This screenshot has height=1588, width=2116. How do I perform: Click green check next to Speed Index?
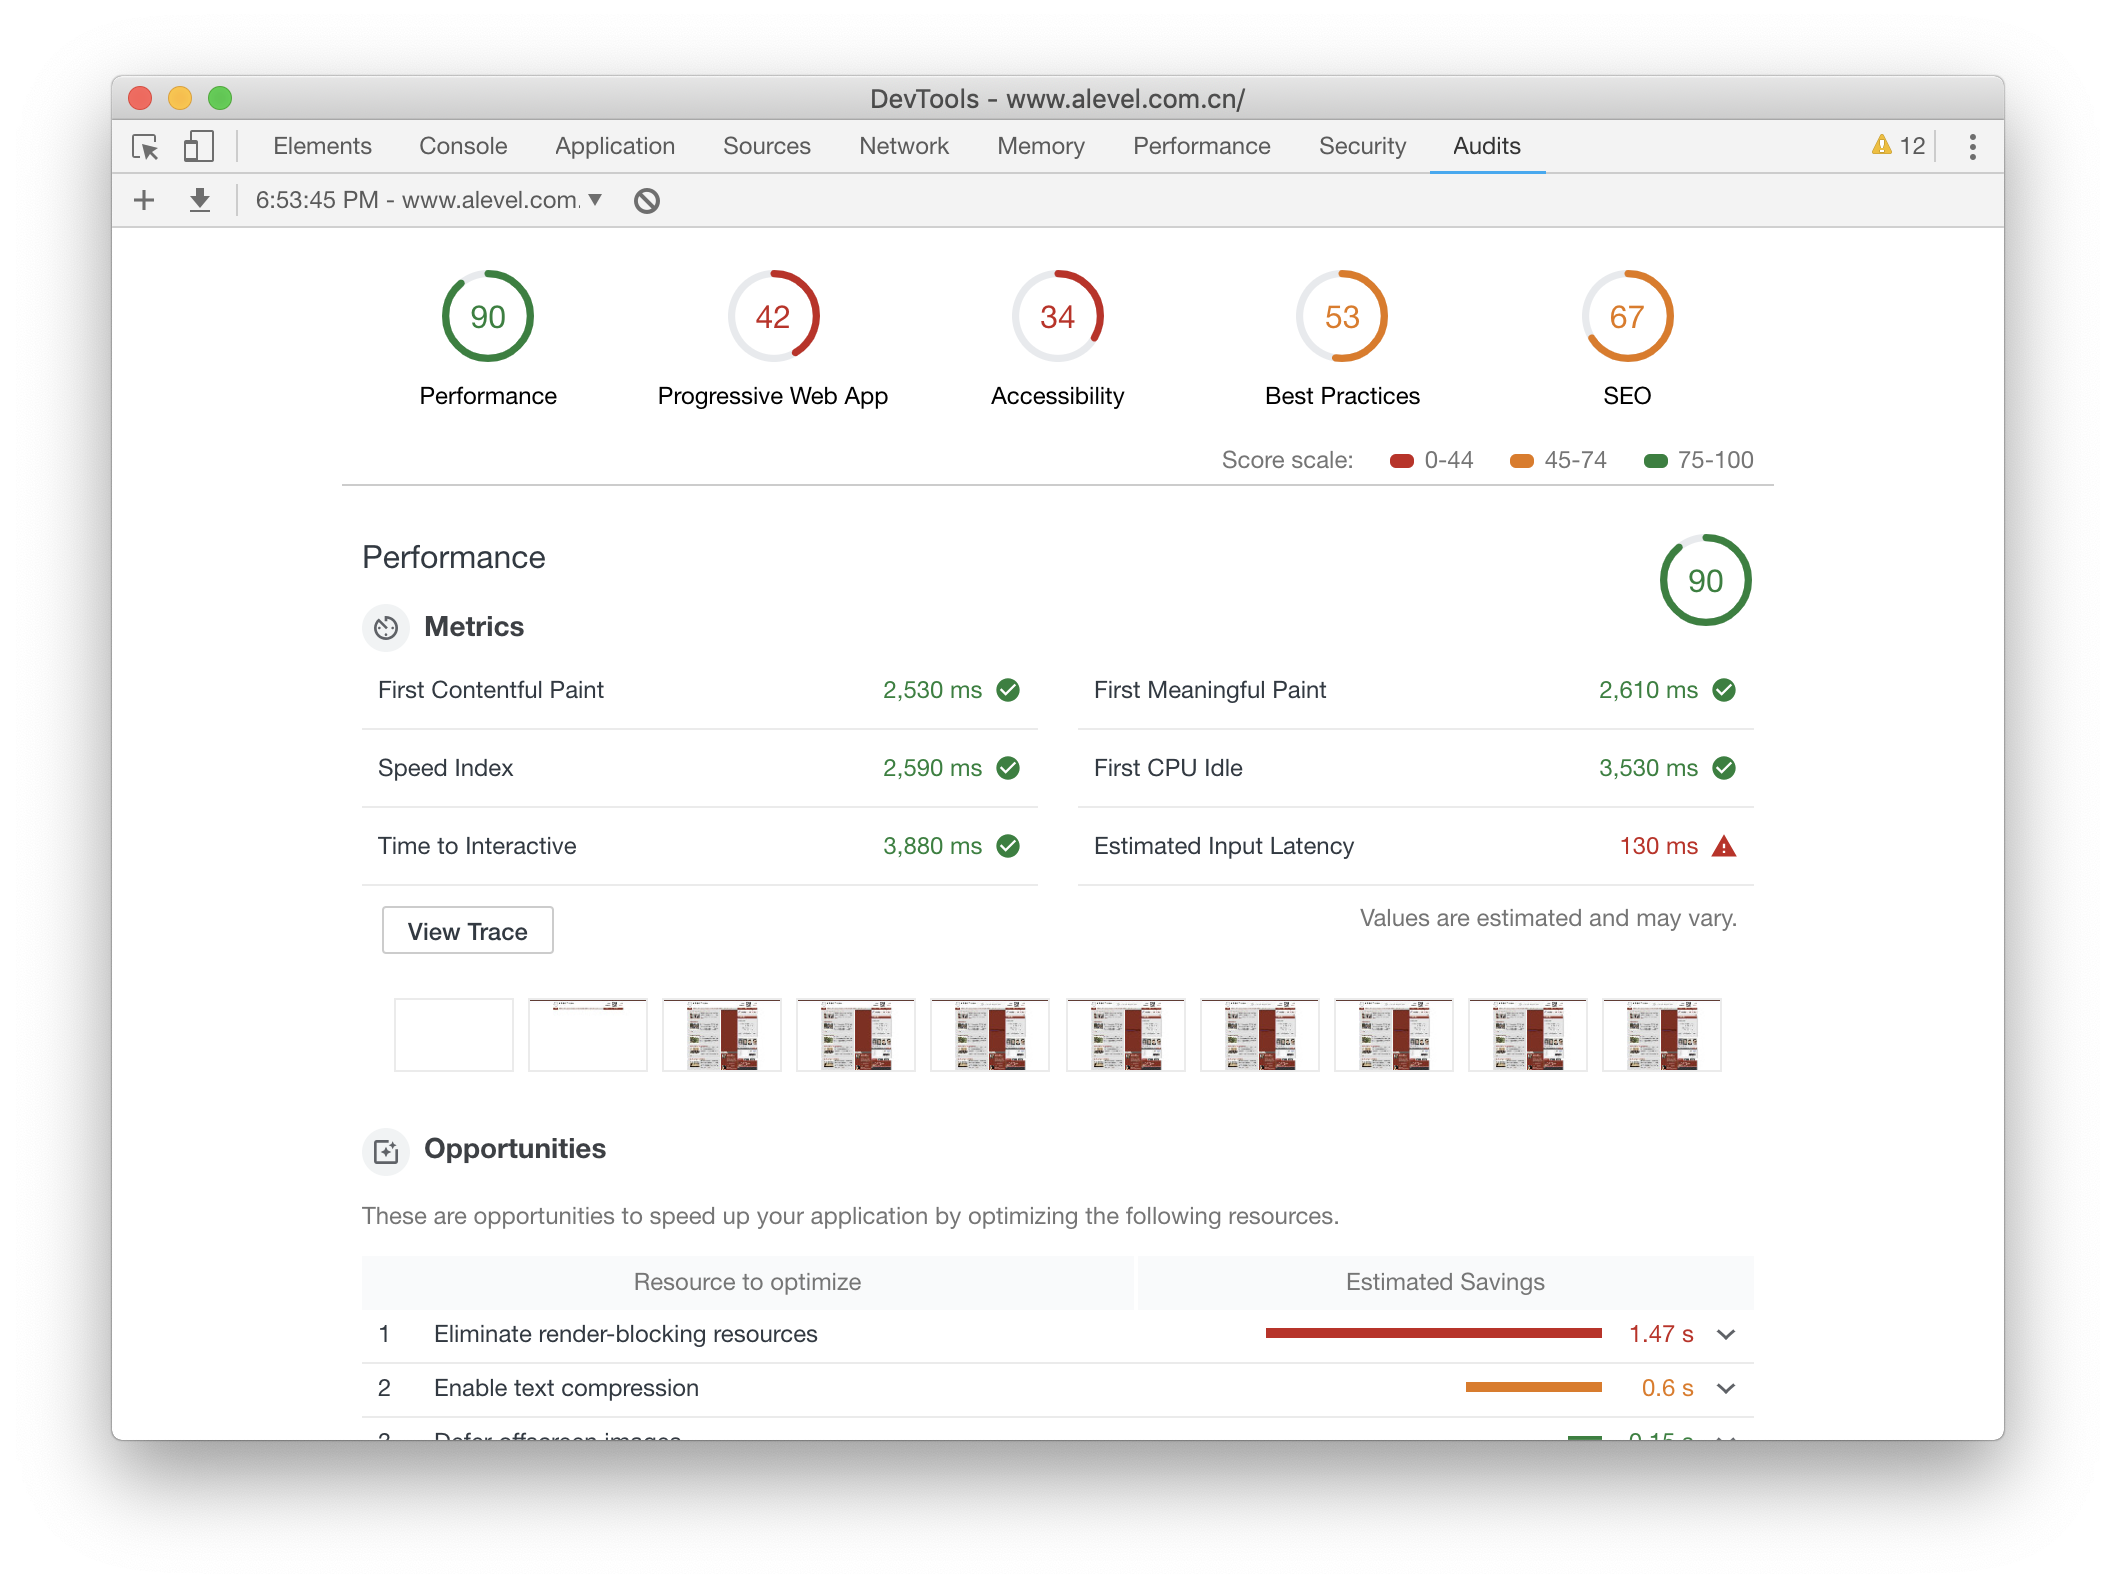click(x=1008, y=768)
